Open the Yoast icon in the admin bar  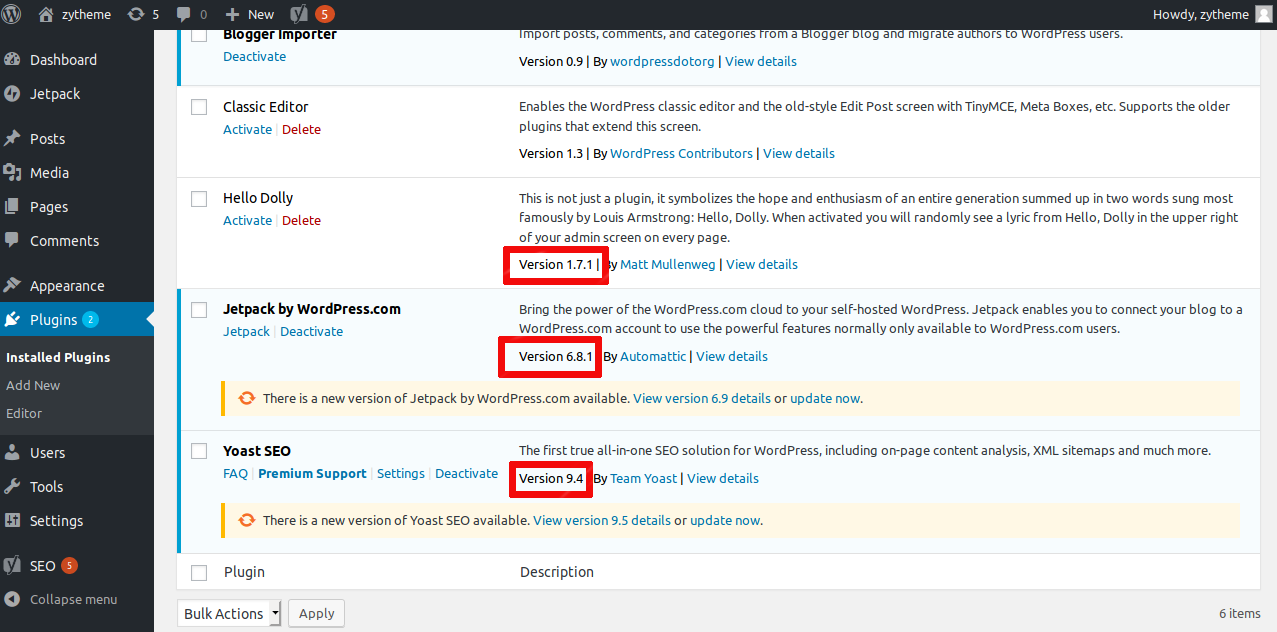[298, 14]
